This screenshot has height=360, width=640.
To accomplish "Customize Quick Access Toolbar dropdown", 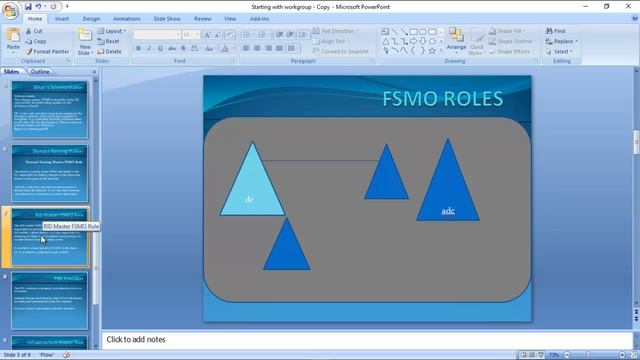I will click(67, 7).
